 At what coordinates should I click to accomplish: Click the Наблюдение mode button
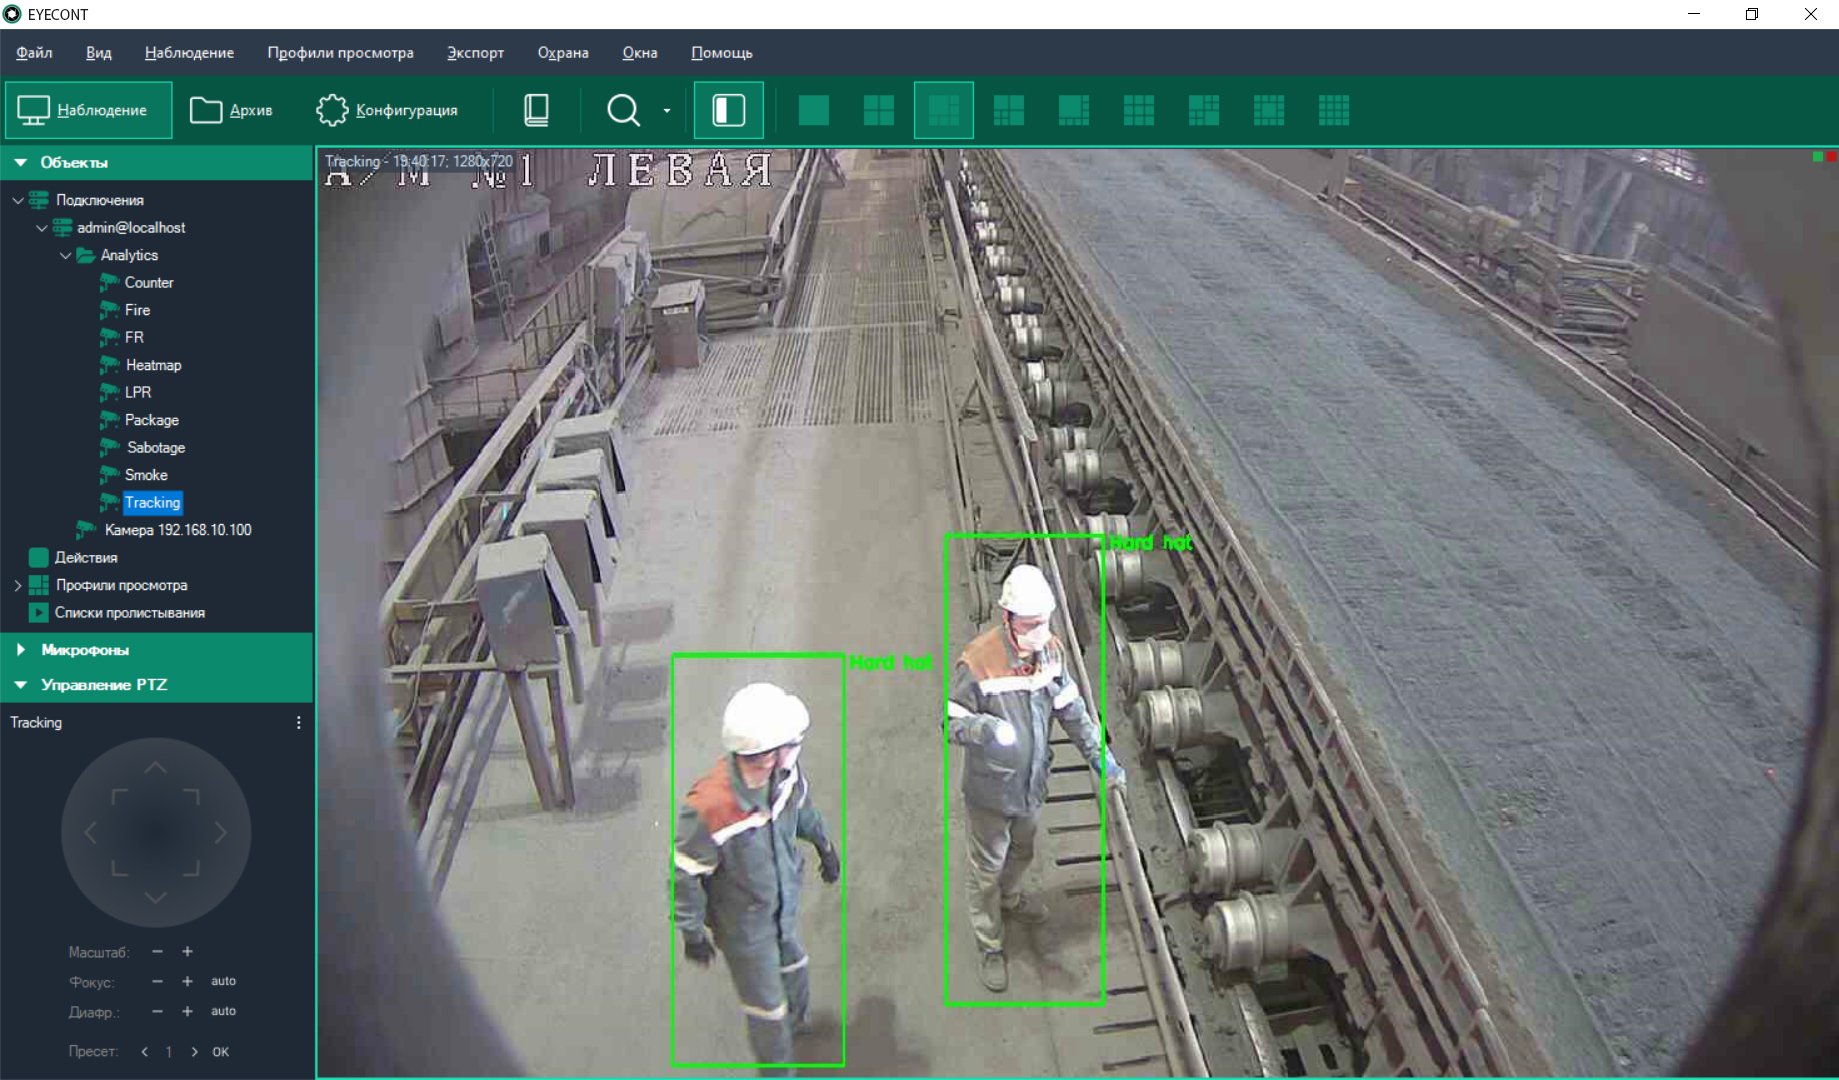pyautogui.click(x=88, y=110)
